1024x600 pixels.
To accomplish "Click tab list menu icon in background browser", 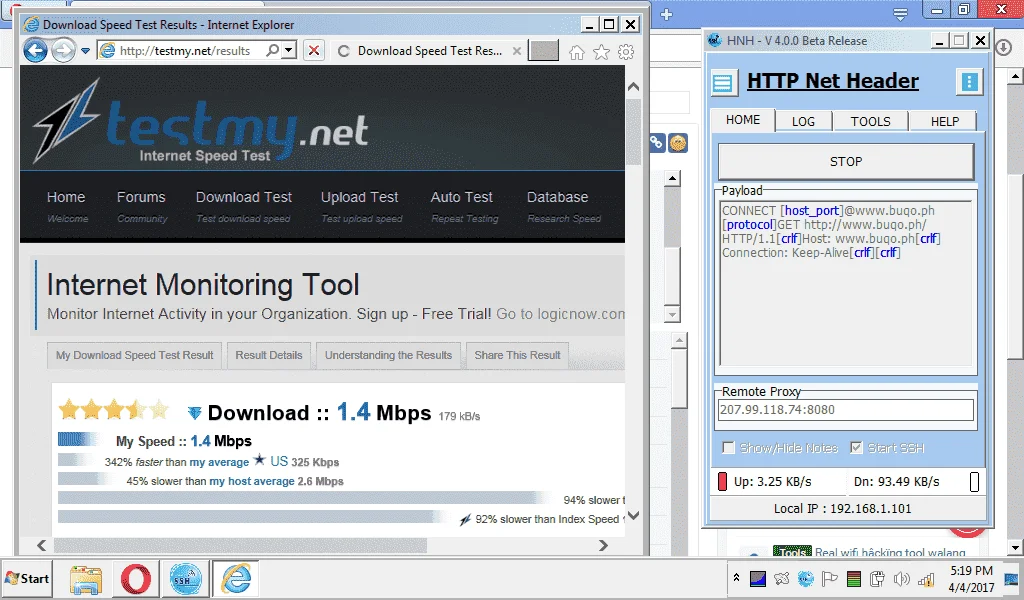I will 901,14.
